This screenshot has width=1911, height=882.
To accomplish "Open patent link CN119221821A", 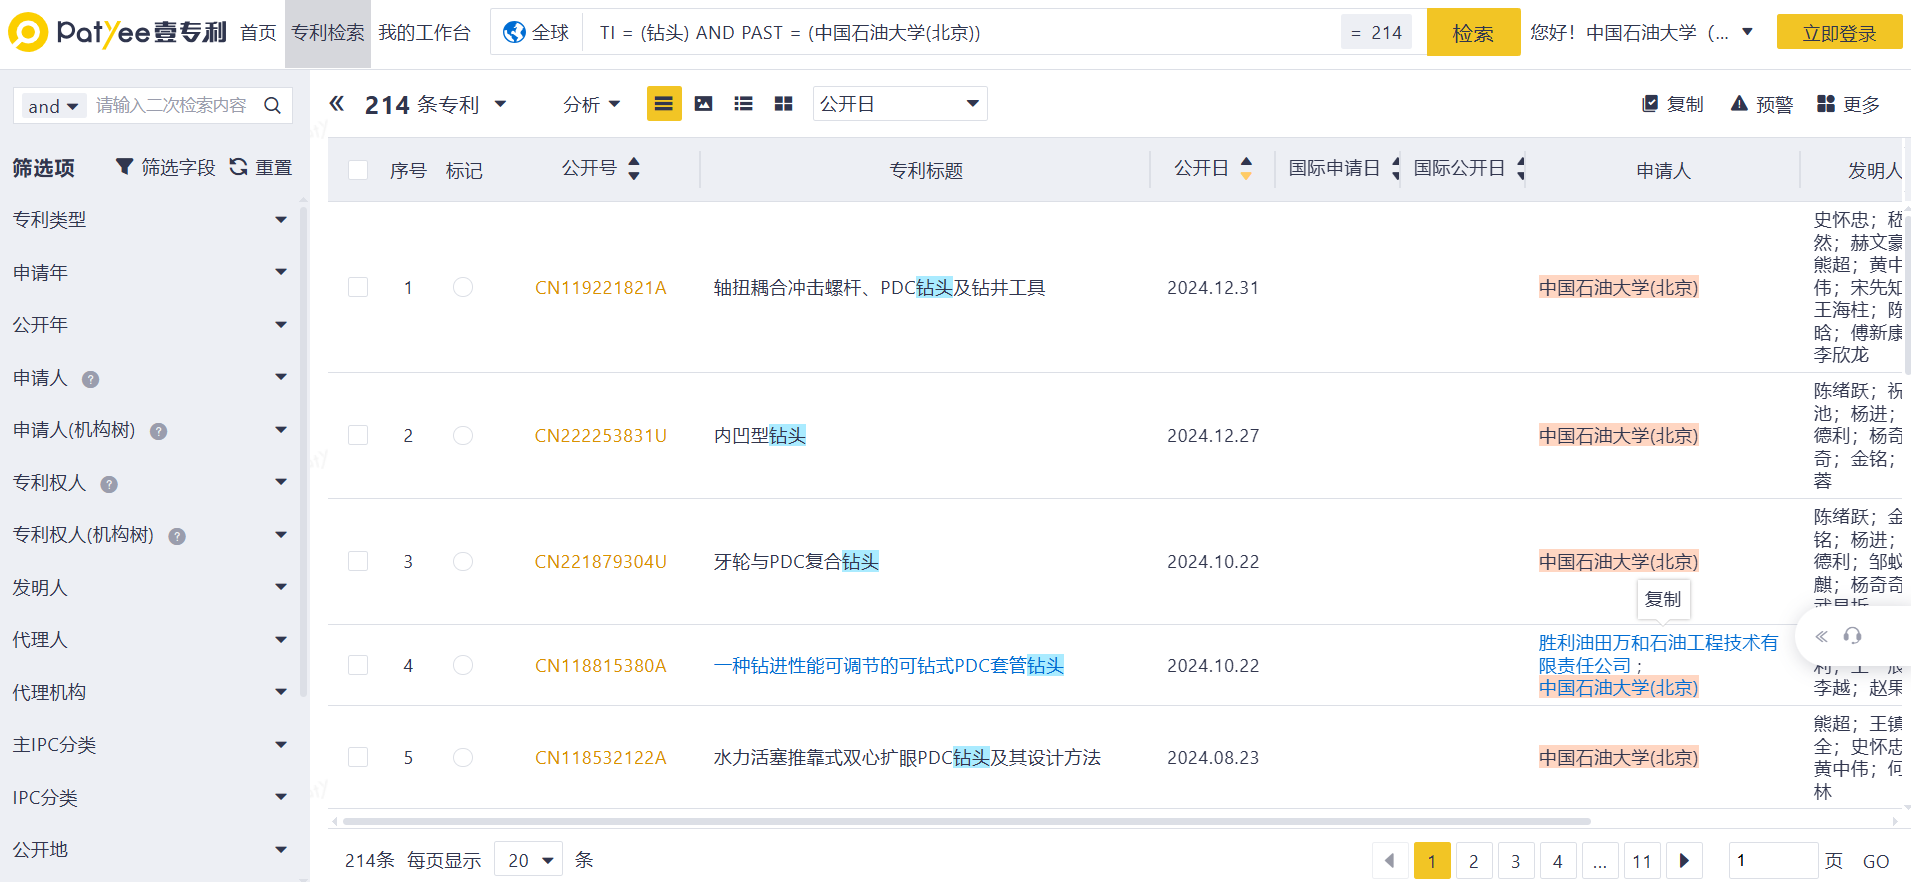I will (x=600, y=288).
